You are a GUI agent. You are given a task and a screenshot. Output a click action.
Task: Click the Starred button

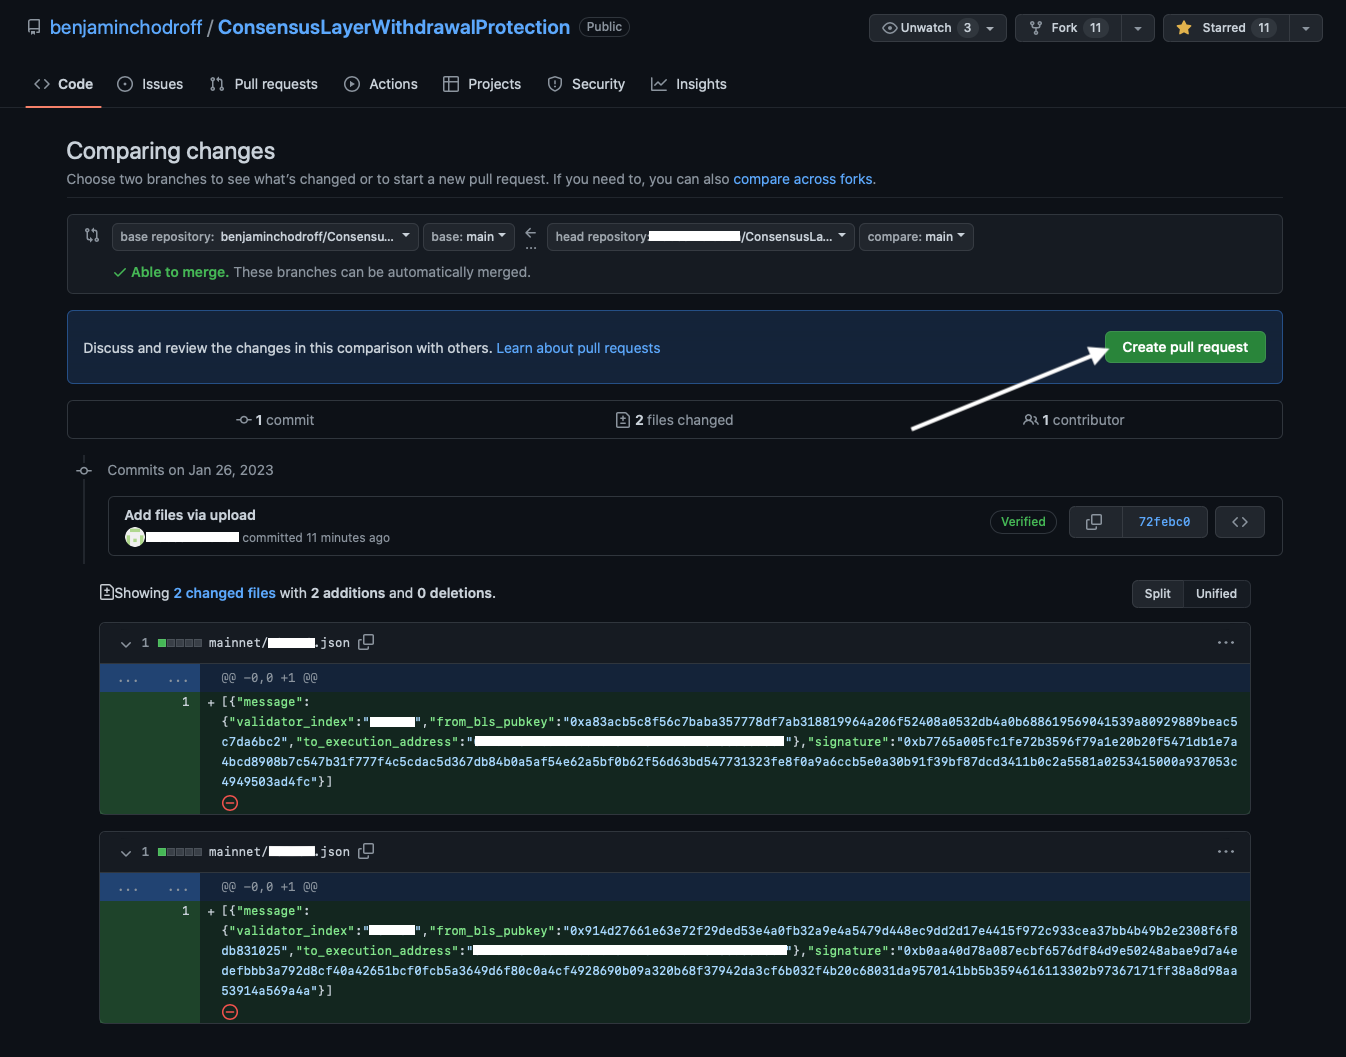coord(1226,28)
